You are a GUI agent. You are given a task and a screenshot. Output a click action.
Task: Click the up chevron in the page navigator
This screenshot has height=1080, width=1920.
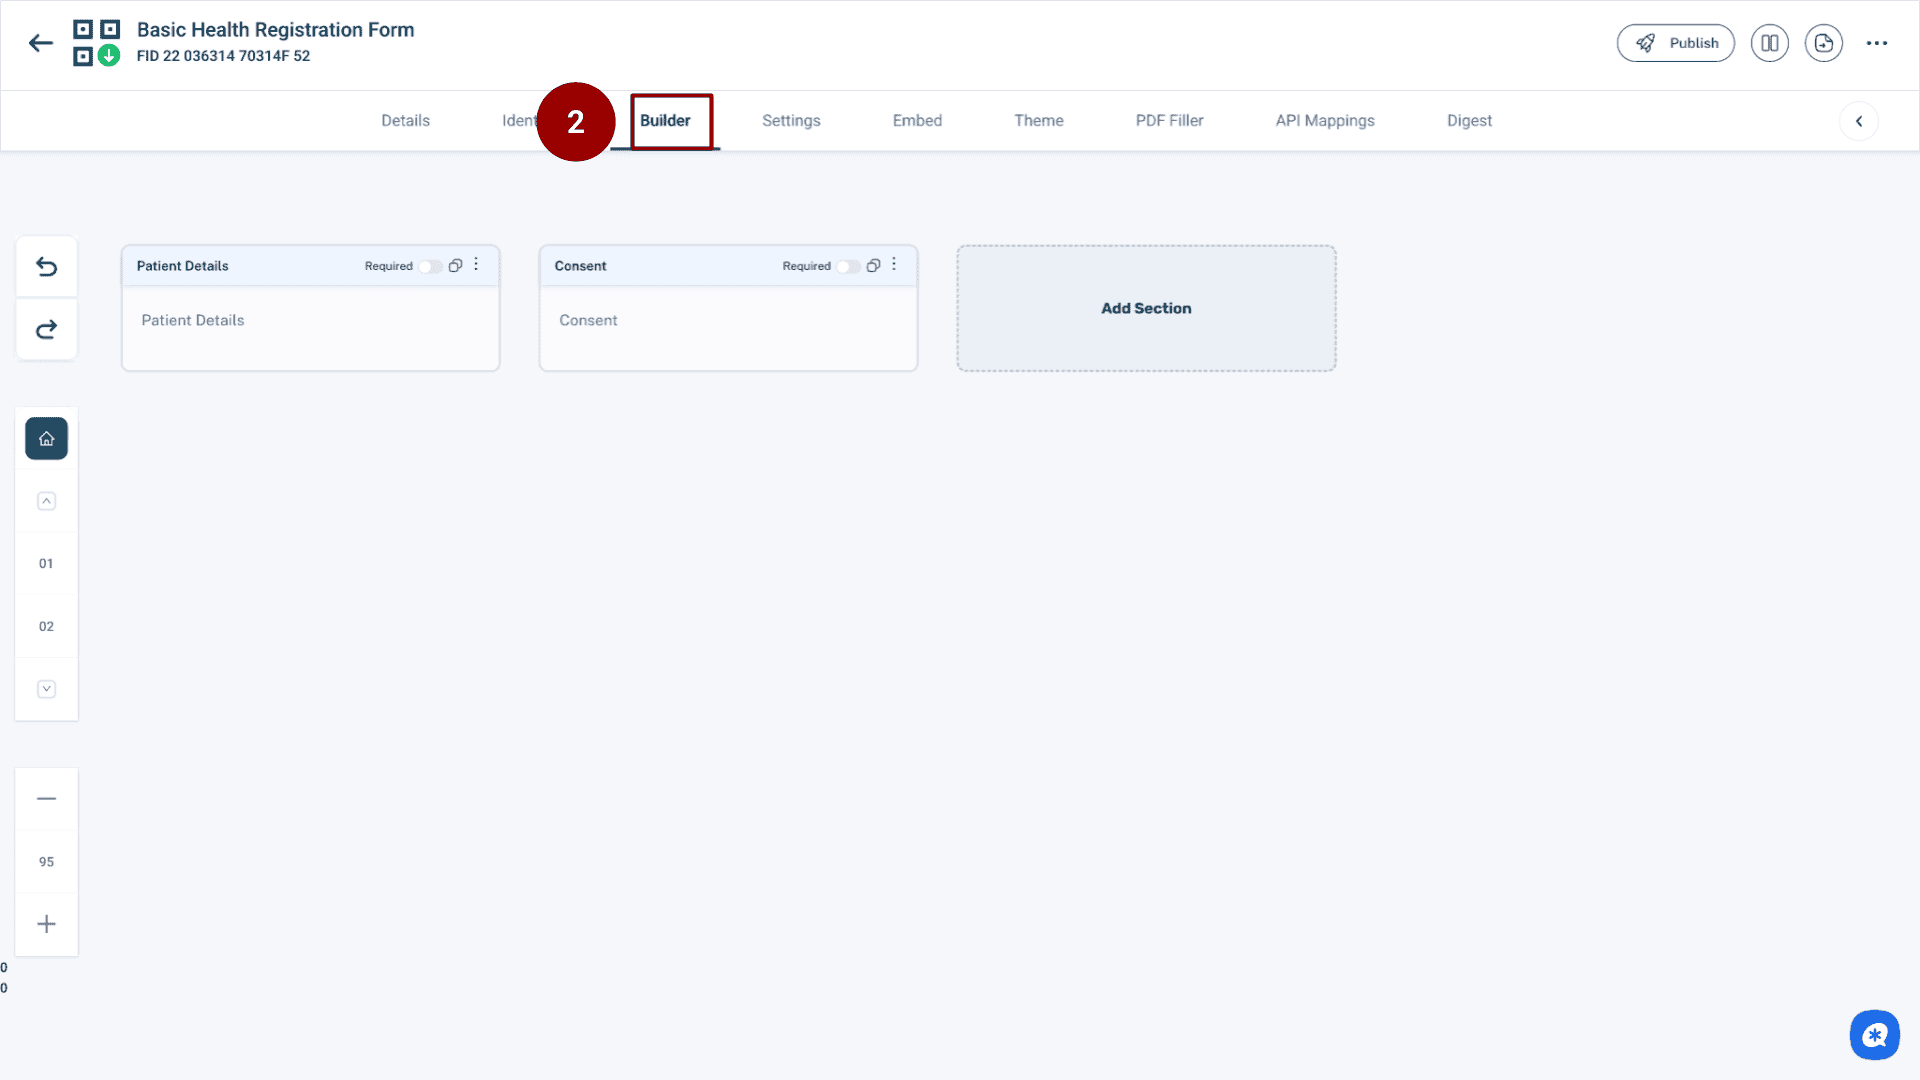(46, 501)
